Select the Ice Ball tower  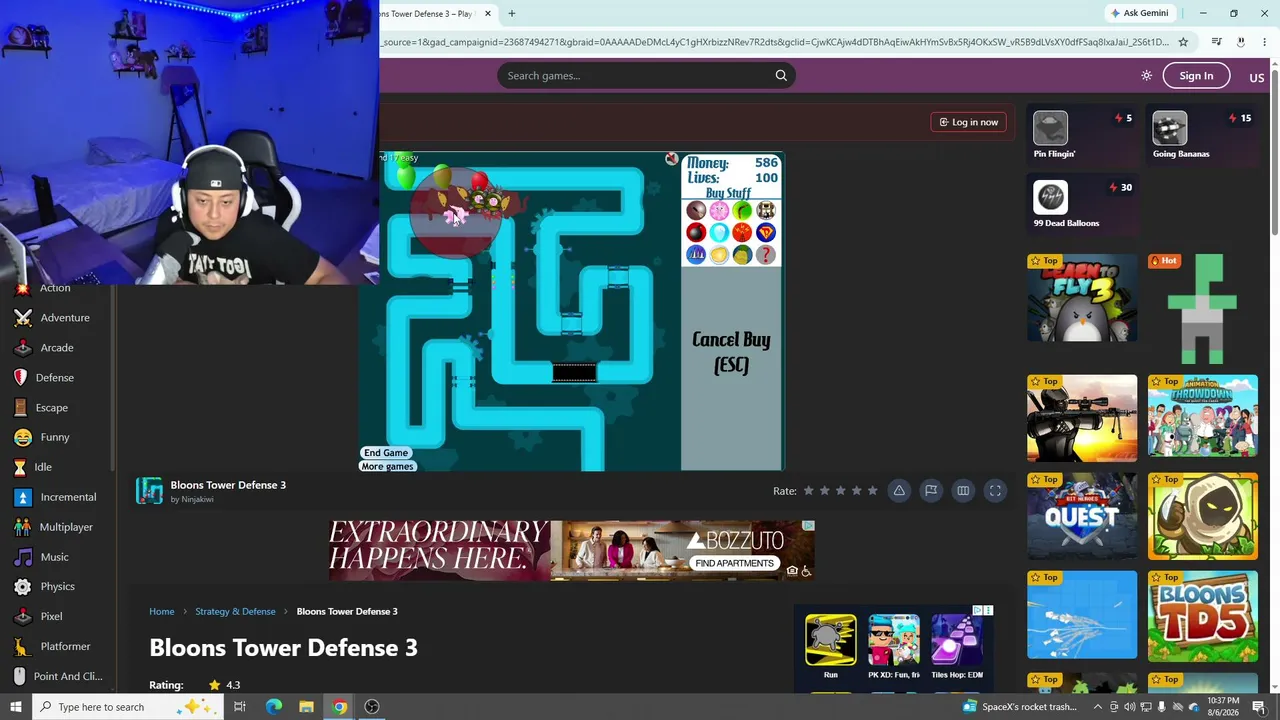719,232
